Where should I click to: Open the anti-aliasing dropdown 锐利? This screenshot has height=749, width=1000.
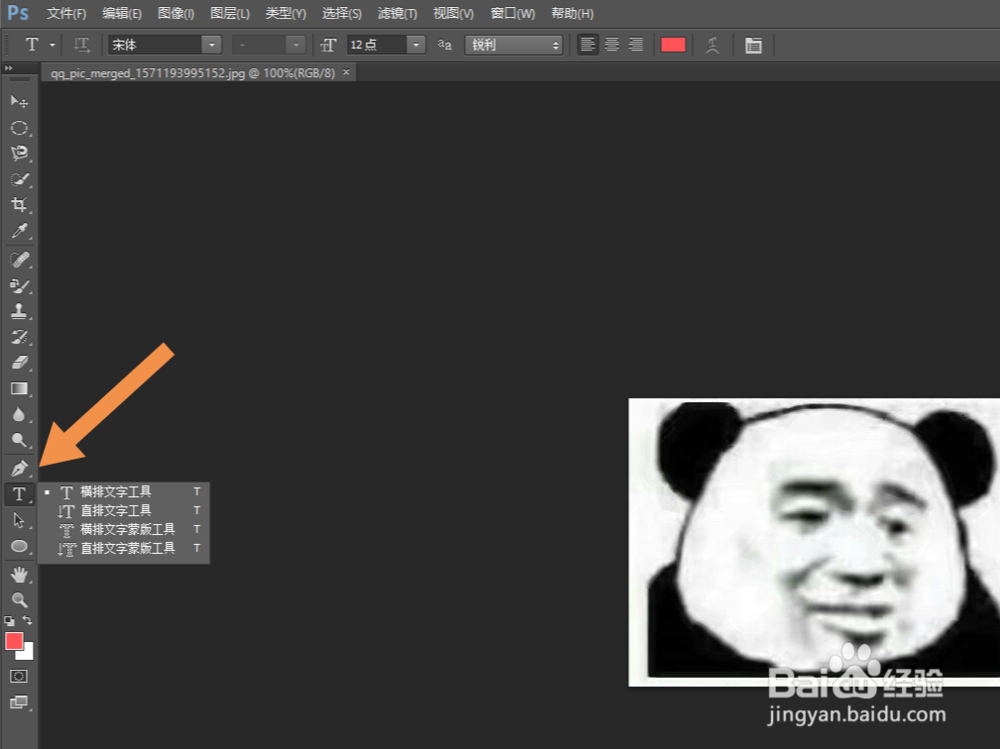[x=514, y=45]
